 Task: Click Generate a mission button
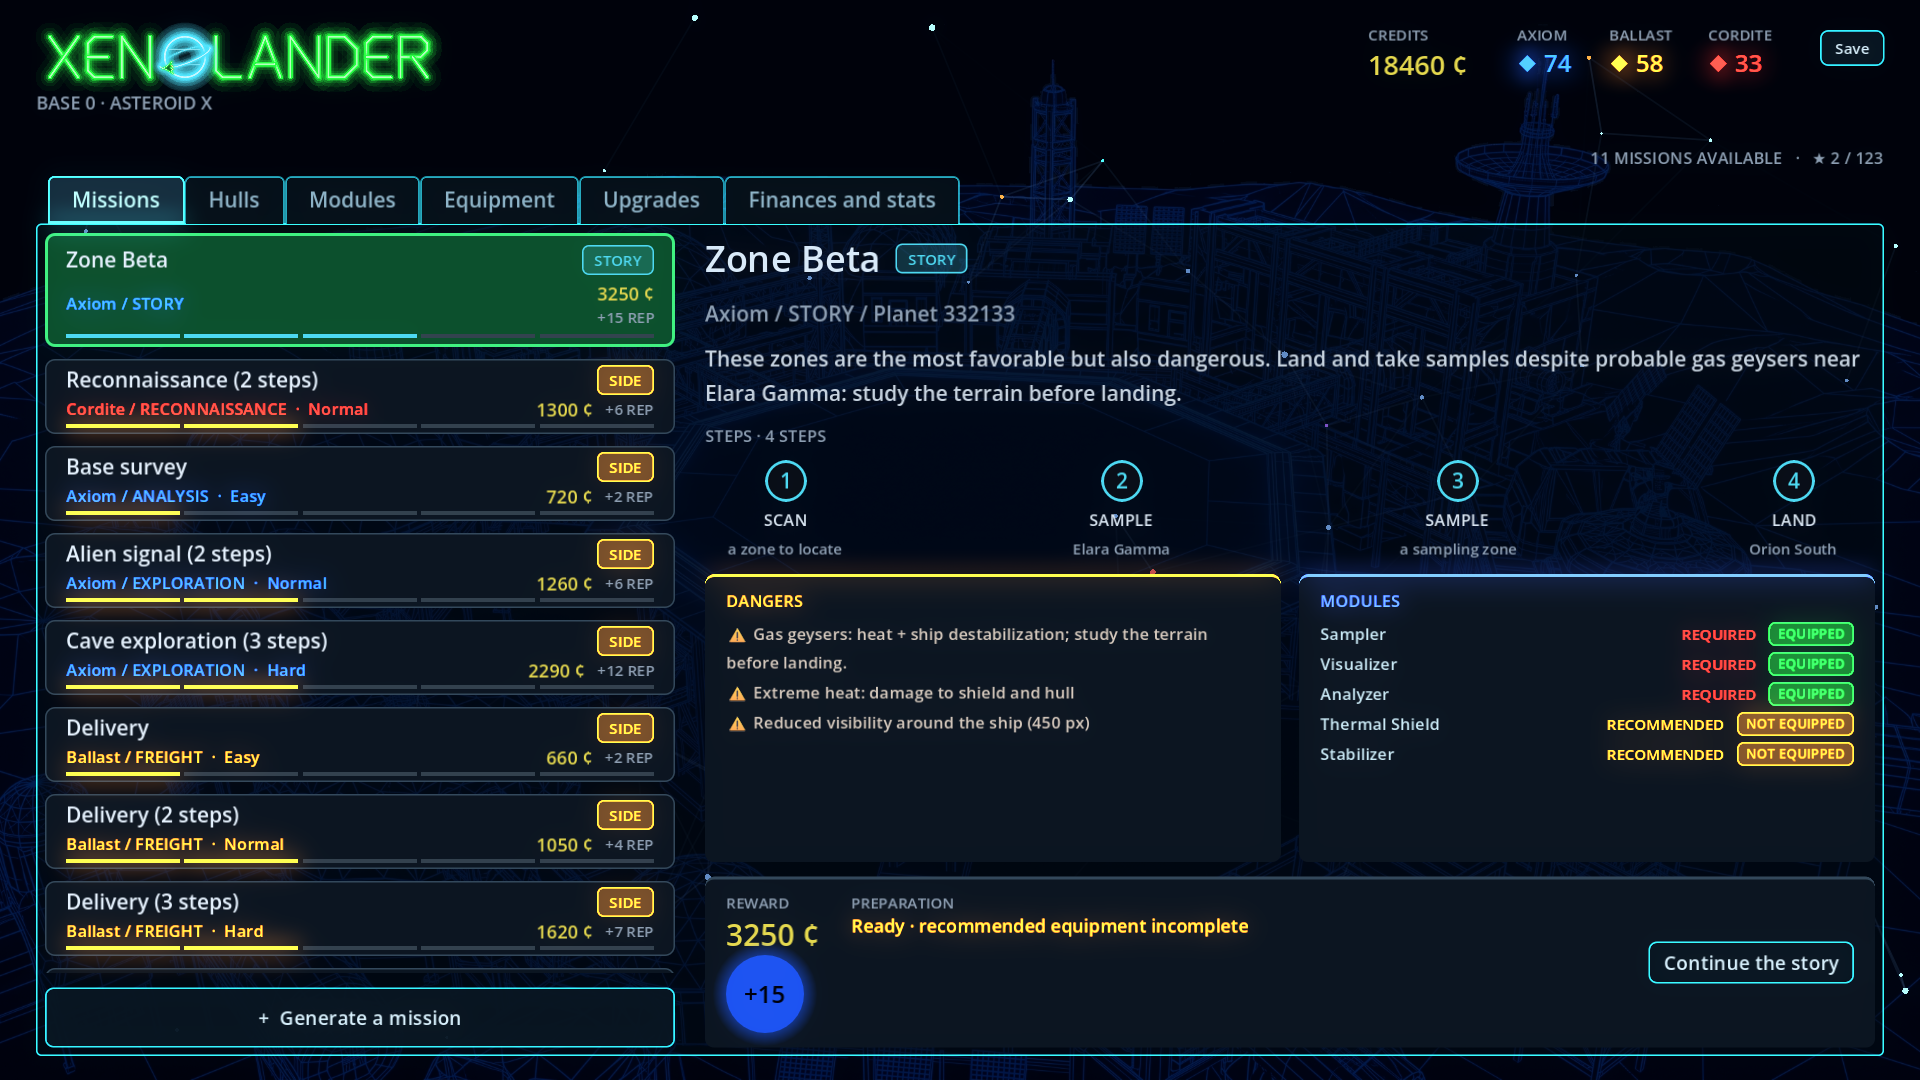360,1018
